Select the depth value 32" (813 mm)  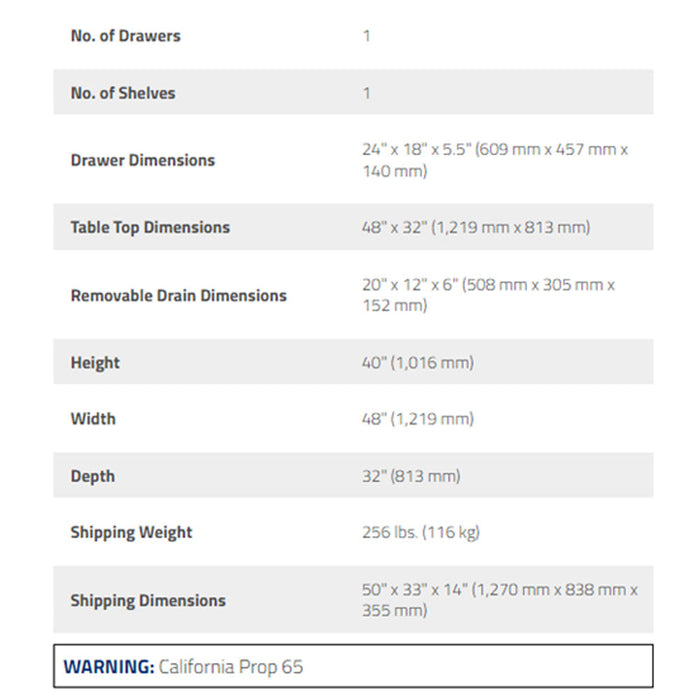click(x=411, y=476)
